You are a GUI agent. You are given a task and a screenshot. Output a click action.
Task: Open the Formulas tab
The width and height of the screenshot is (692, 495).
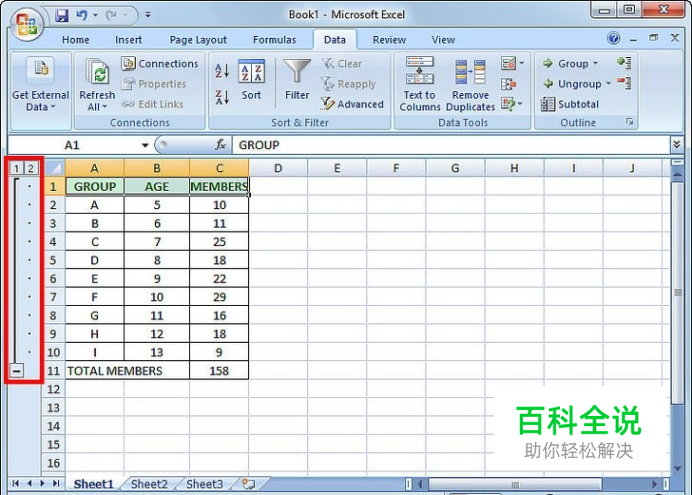click(275, 40)
